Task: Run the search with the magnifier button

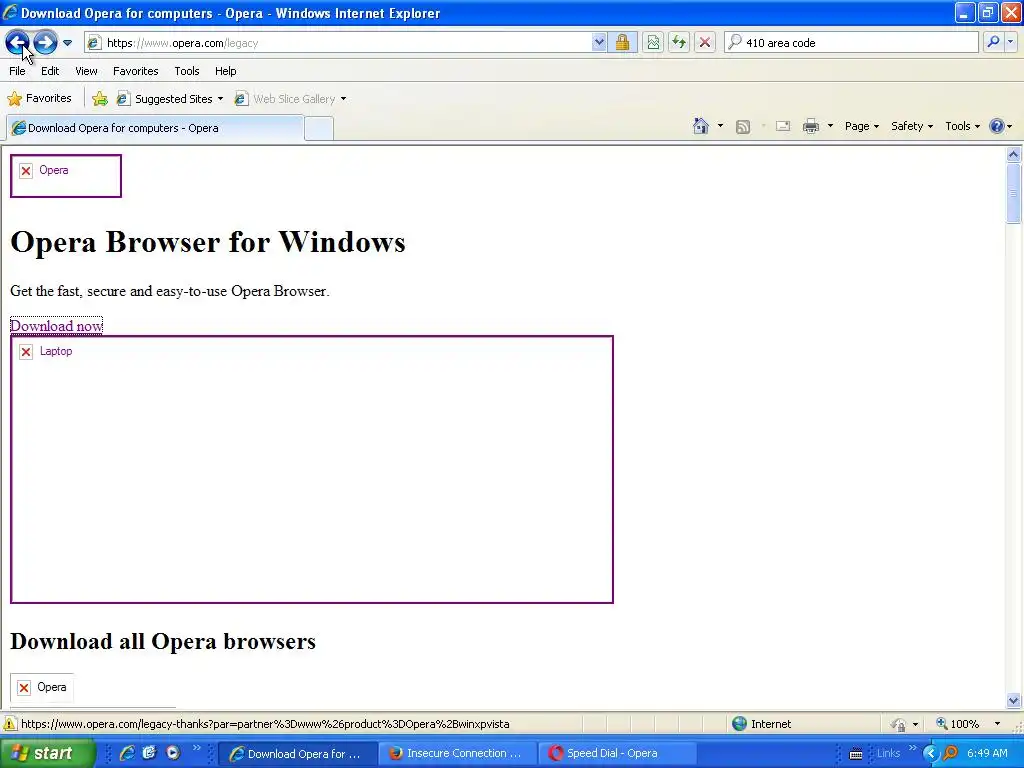Action: pos(993,43)
